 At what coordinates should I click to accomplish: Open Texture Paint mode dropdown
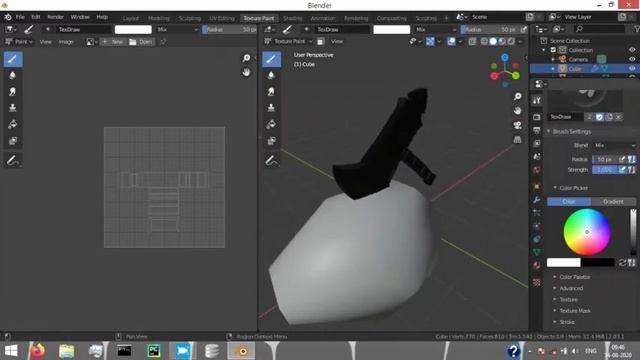[288, 41]
